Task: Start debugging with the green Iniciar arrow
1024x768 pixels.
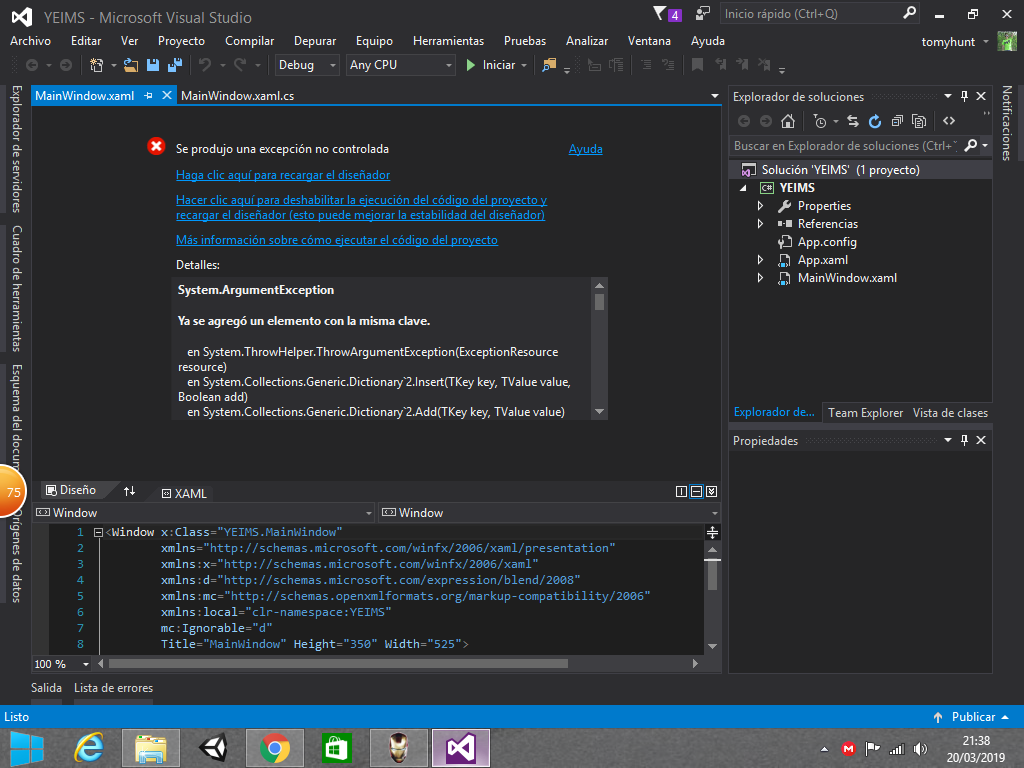Action: 470,65
